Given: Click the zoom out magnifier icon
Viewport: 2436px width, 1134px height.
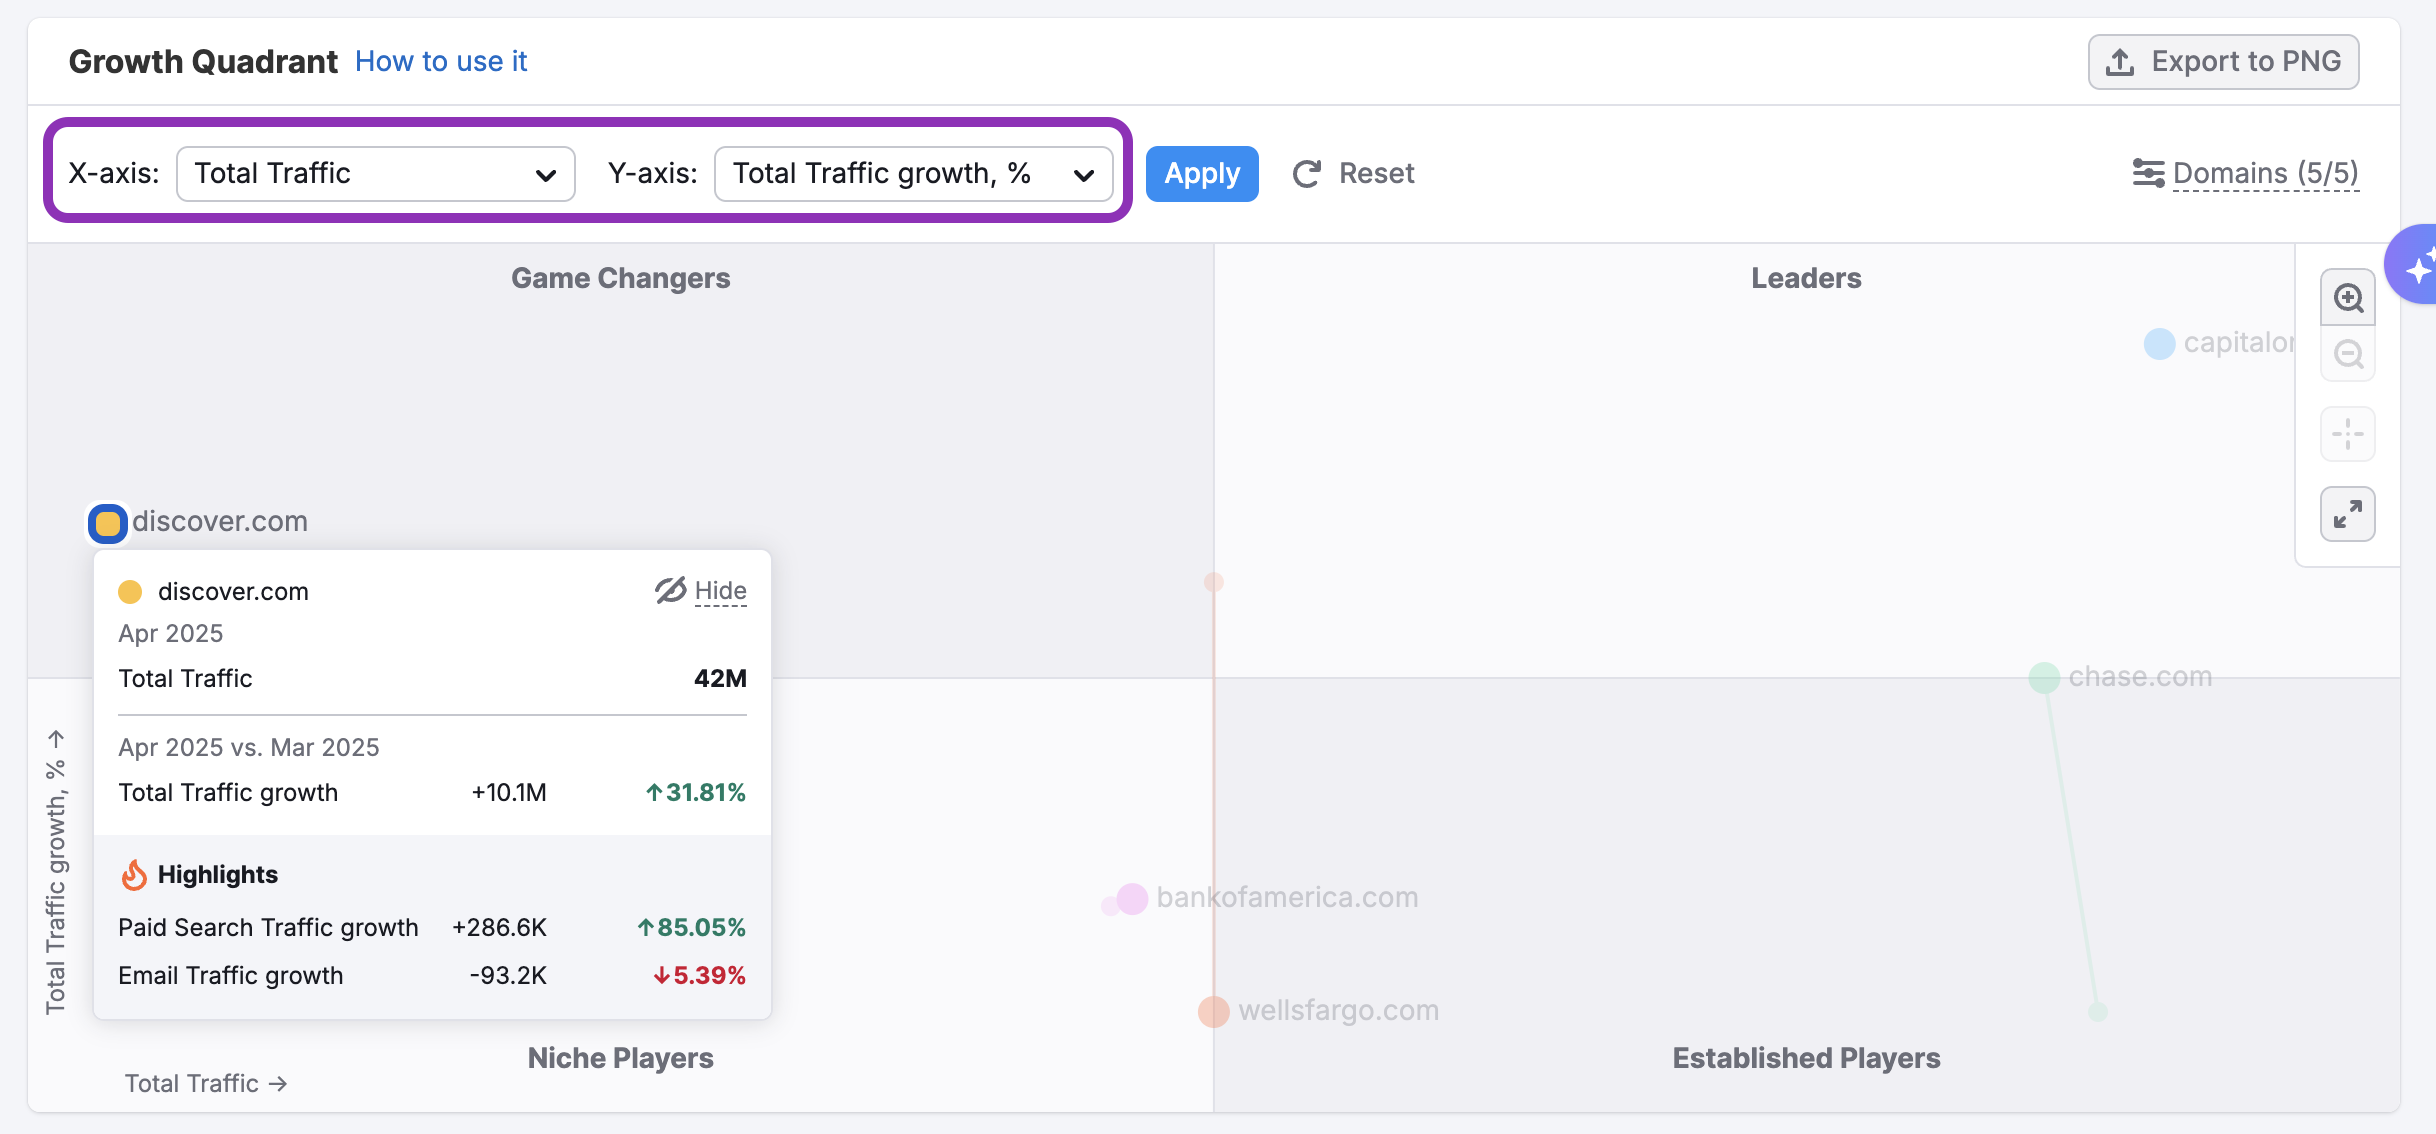Looking at the screenshot, I should (2347, 354).
